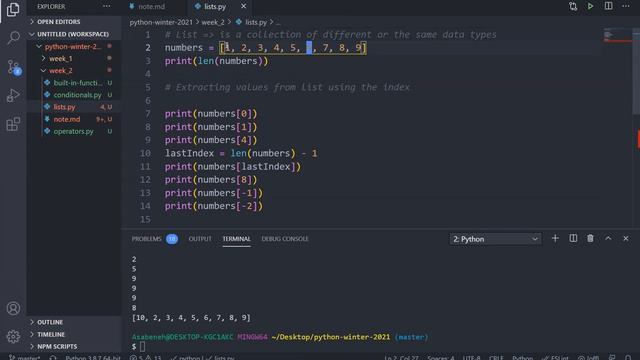Open the Explorer view in activity bar

(x=13, y=10)
